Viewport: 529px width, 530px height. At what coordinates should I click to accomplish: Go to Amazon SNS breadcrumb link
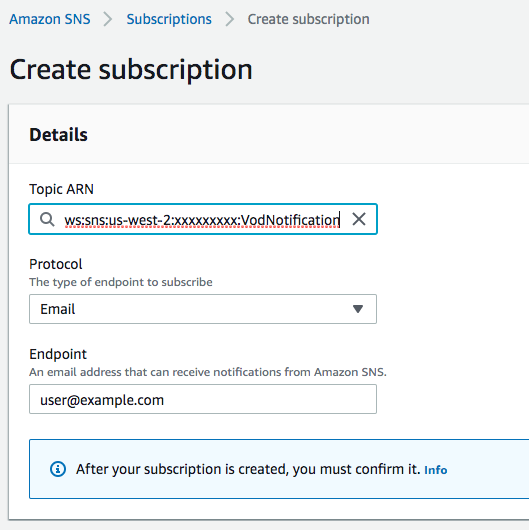tap(50, 19)
